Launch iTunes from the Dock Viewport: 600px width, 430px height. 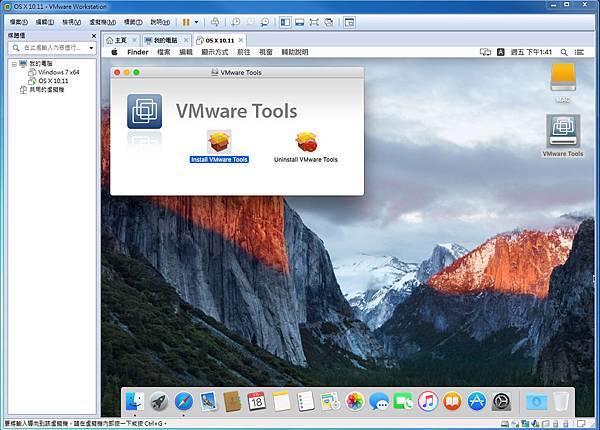pos(428,402)
